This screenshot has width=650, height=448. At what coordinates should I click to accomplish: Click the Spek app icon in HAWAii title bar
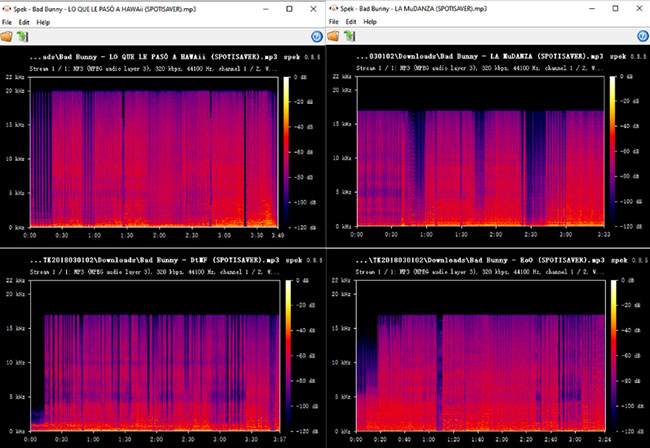coord(6,9)
